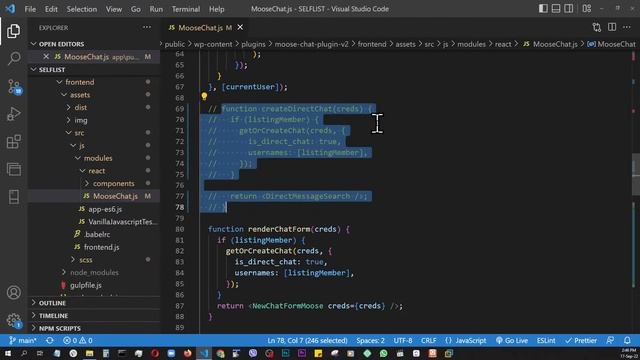The image size is (640, 360).
Task: Open Compare Changes icon in editor toolbar
Action: pos(597,27)
